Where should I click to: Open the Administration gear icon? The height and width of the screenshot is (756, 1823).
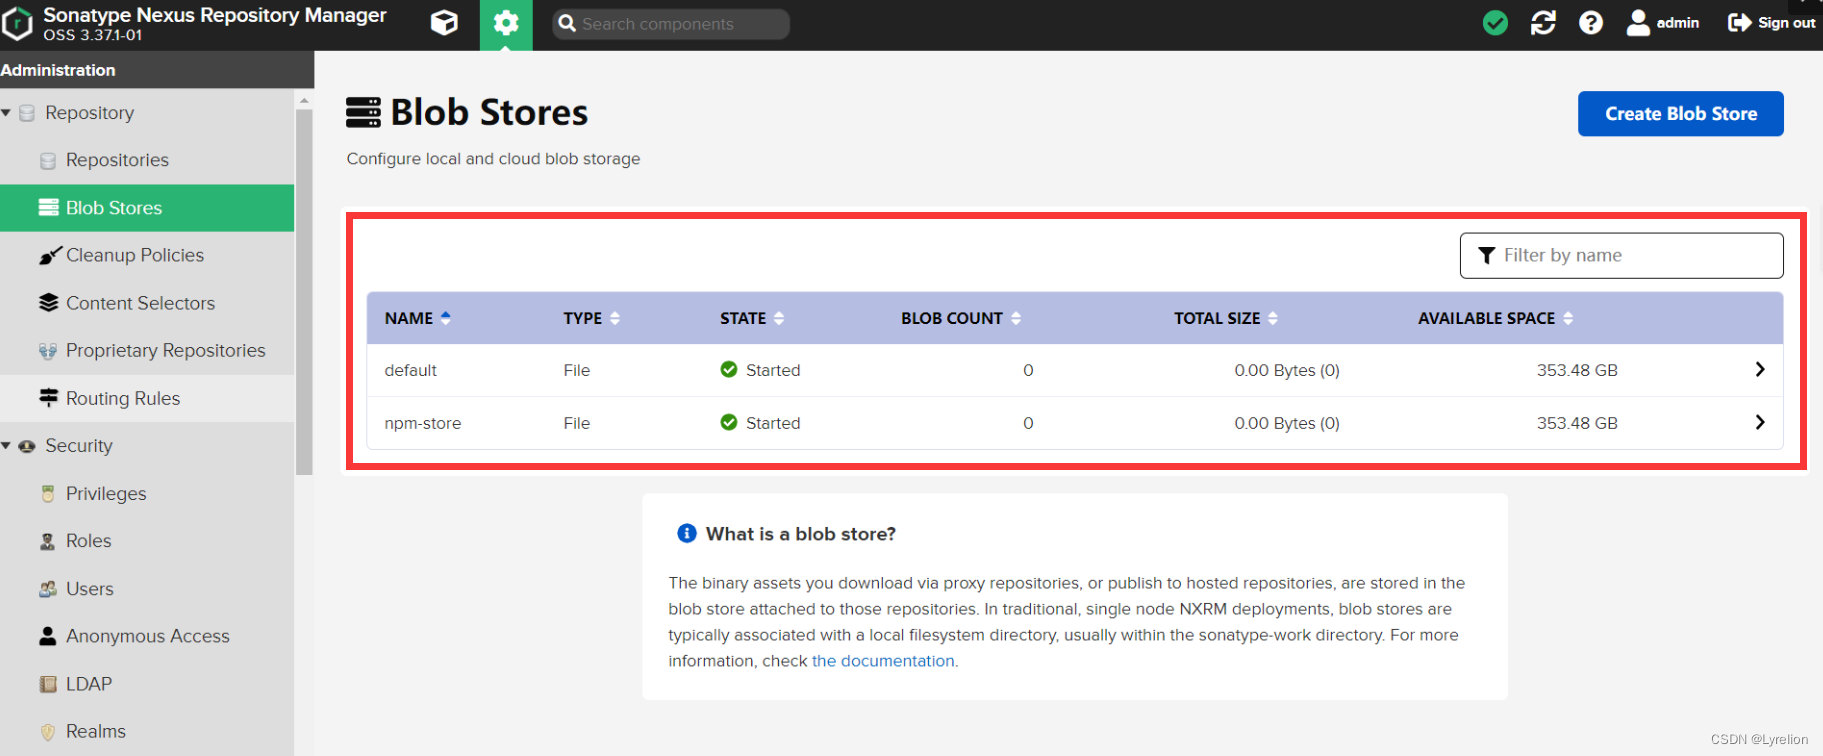(506, 23)
